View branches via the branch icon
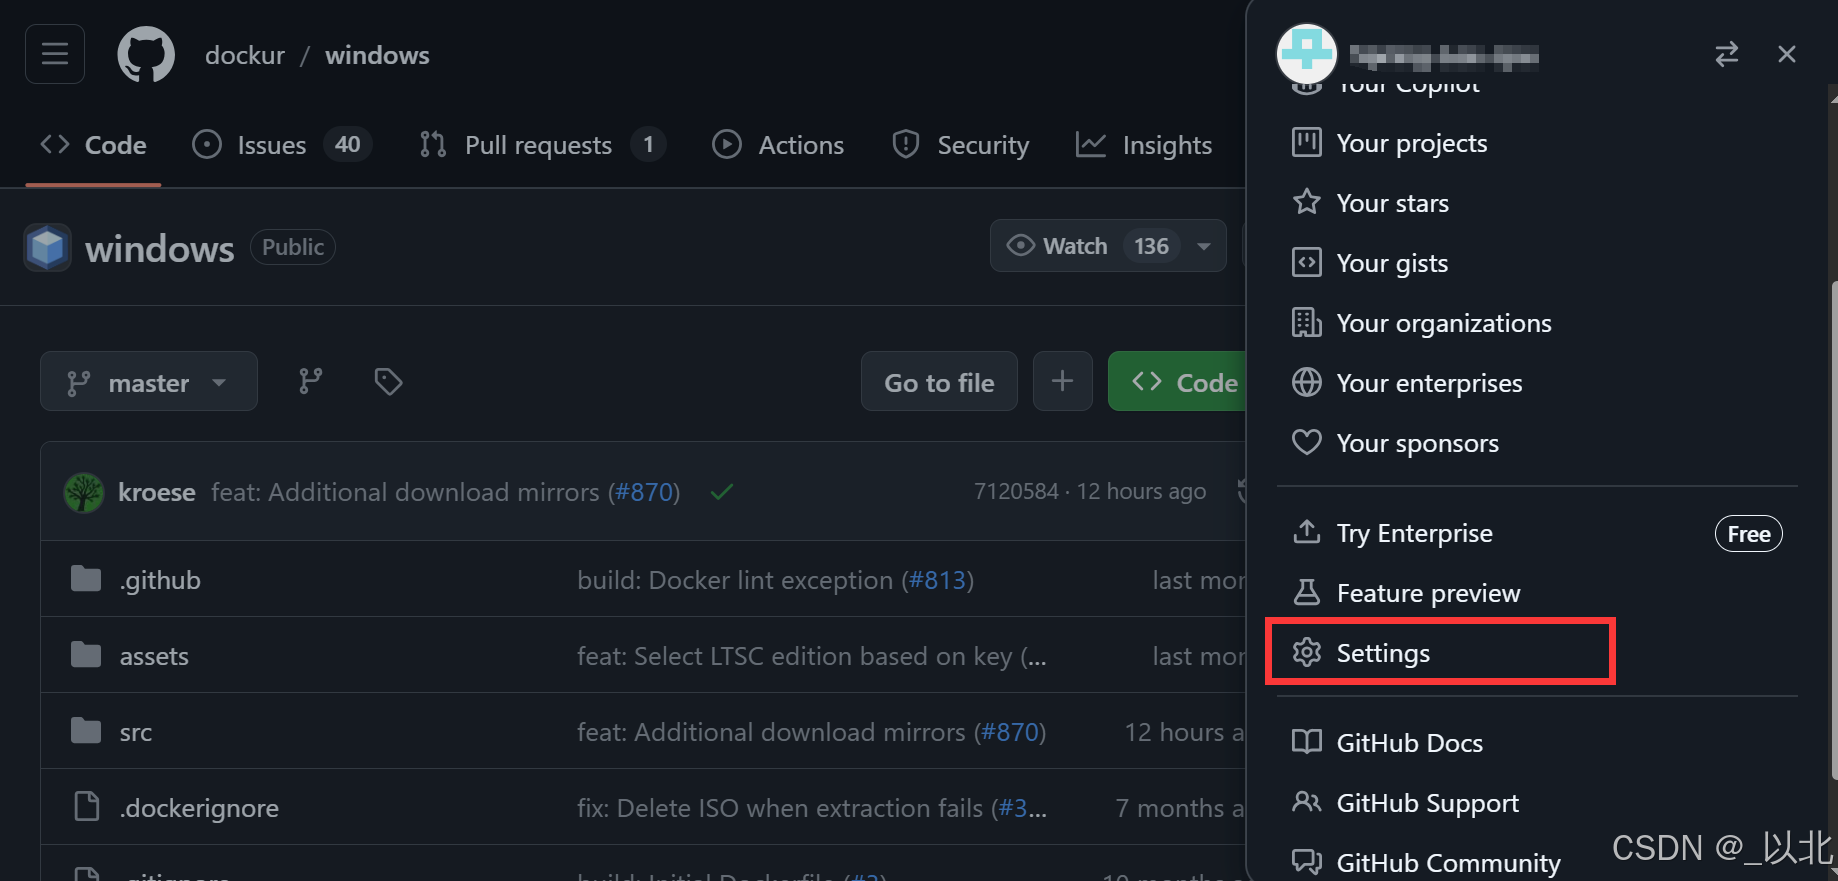 311,381
